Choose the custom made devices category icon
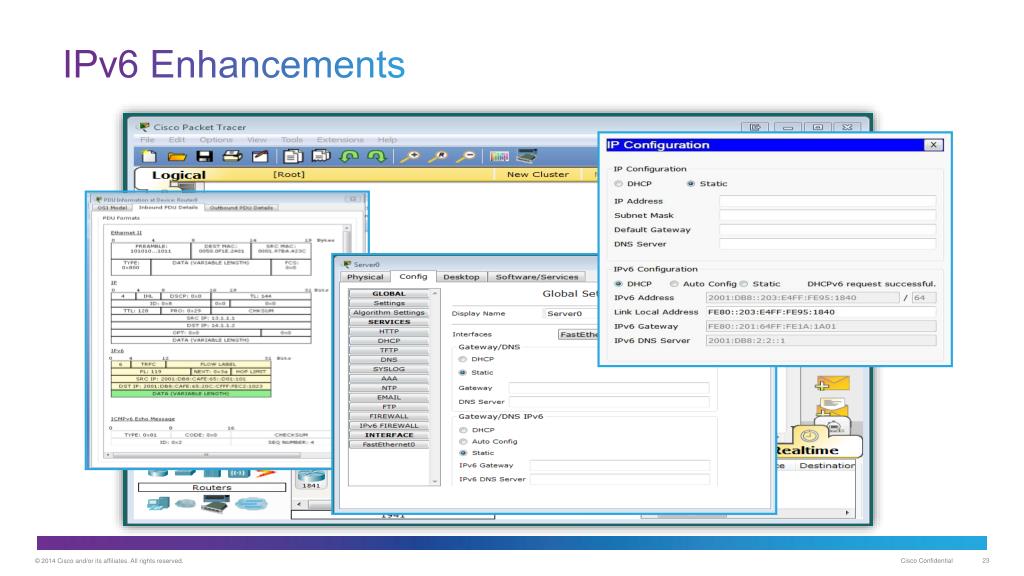The image size is (1024, 576). pos(216,502)
